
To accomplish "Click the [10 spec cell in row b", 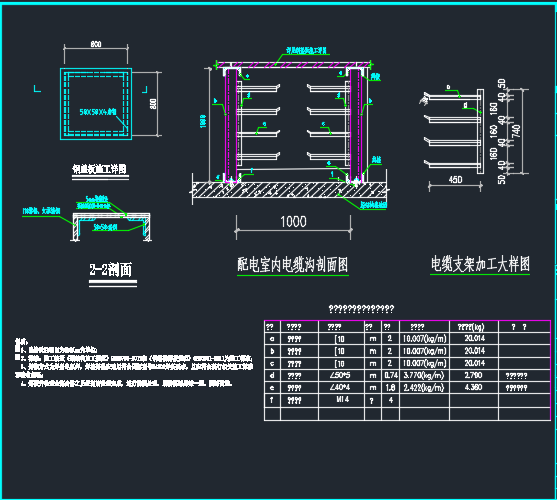I will [x=340, y=351].
